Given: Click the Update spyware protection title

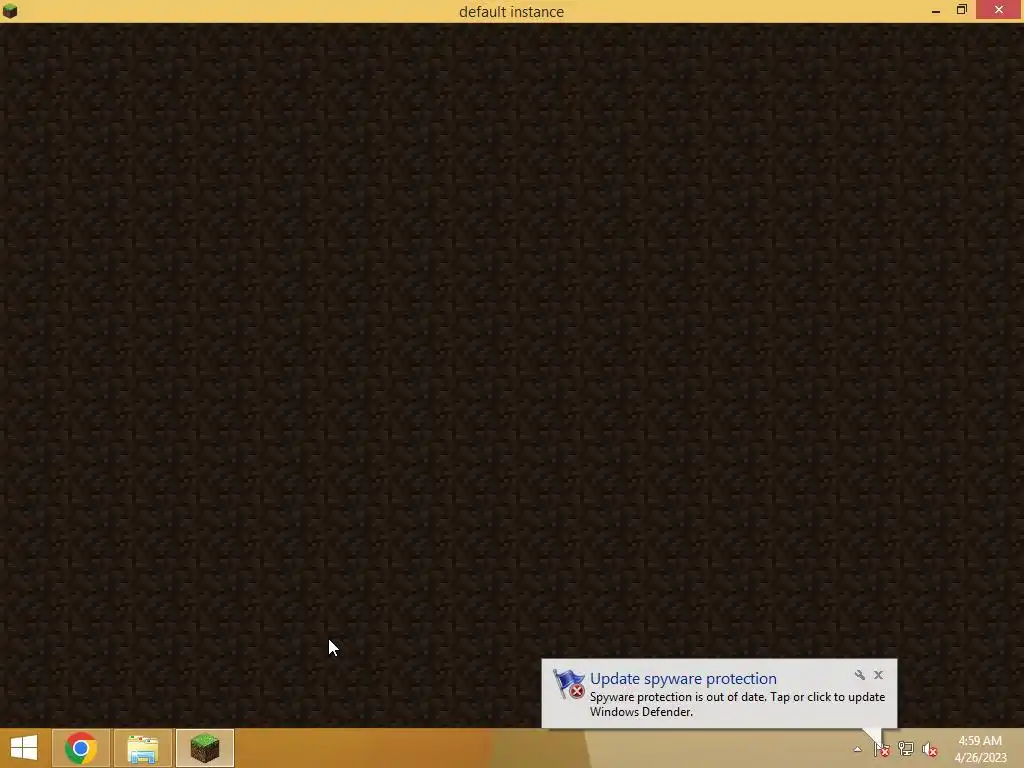Looking at the screenshot, I should click(683, 679).
